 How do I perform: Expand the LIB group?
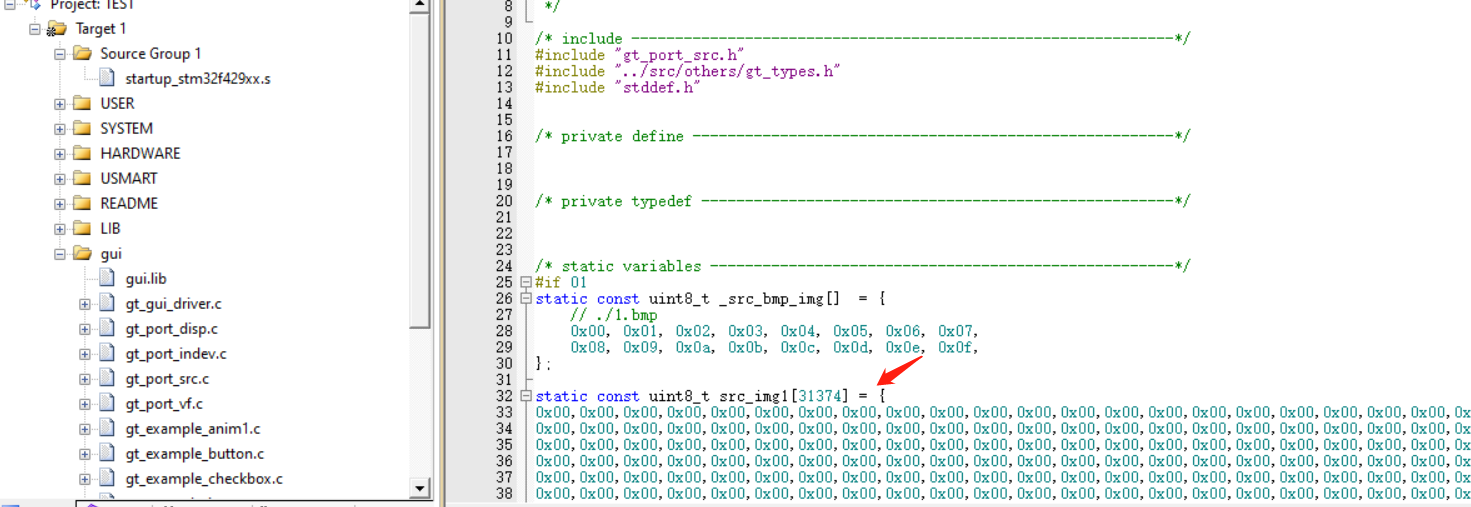point(60,229)
